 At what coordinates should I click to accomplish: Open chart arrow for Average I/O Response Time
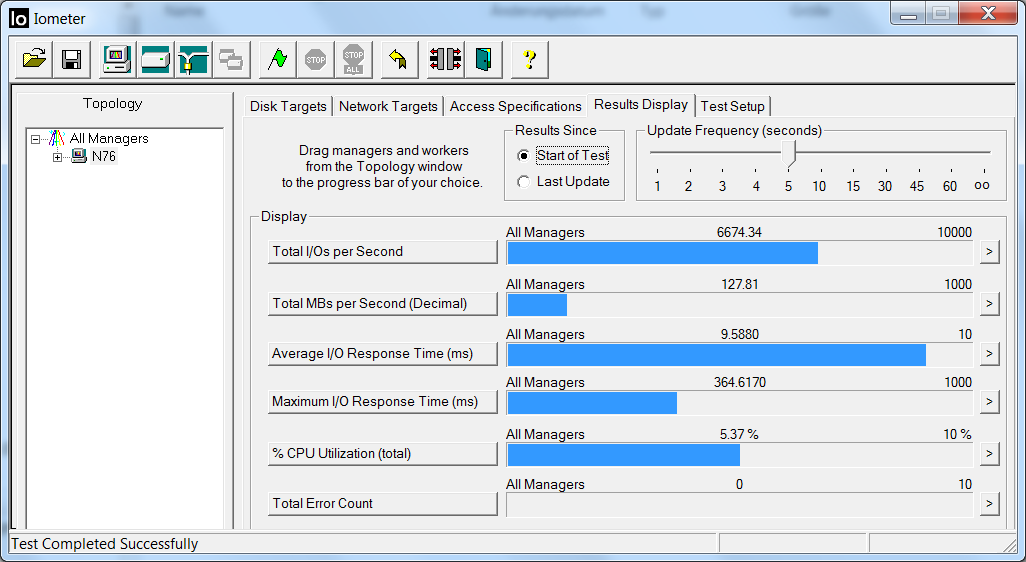[x=989, y=354]
